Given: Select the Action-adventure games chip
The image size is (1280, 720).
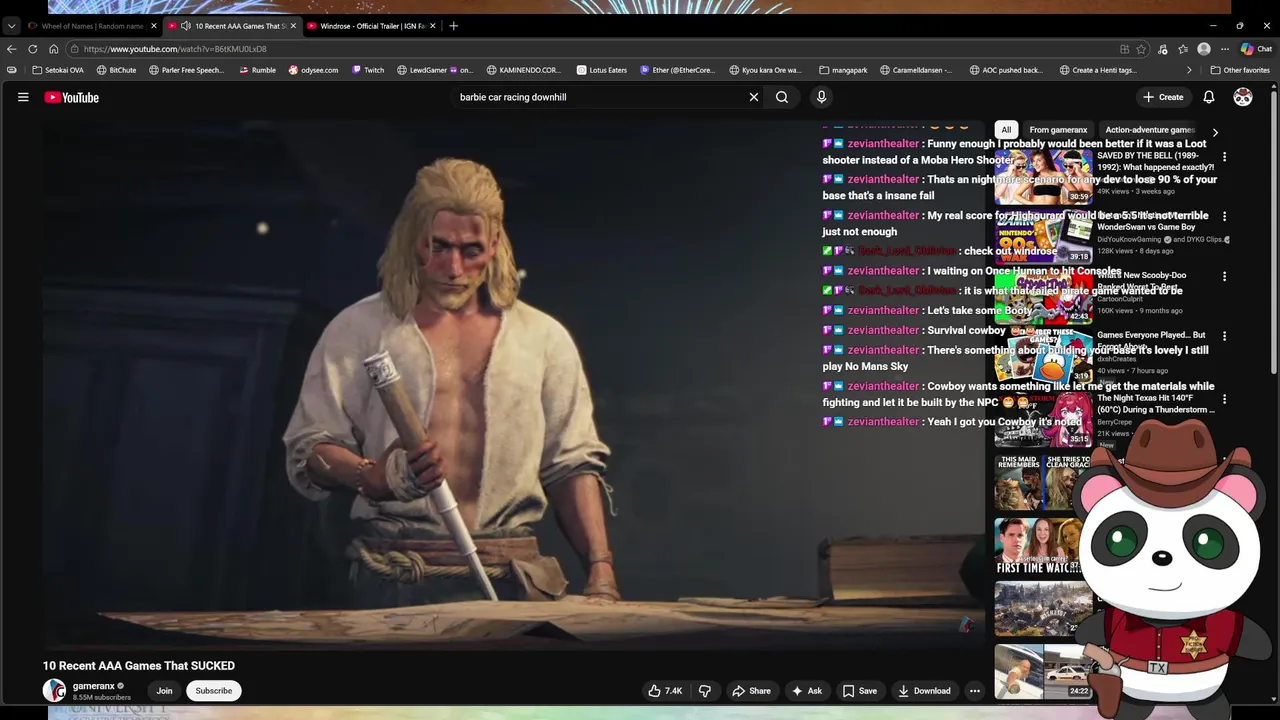Looking at the screenshot, I should 1150,130.
